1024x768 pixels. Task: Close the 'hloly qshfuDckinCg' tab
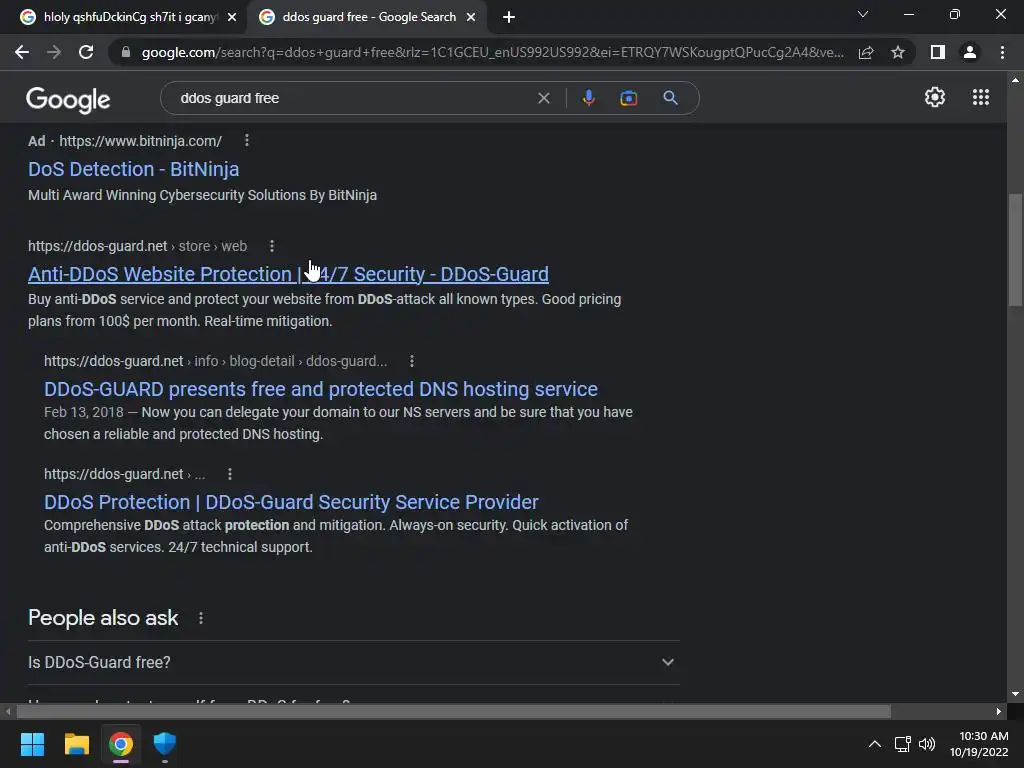pyautogui.click(x=232, y=17)
